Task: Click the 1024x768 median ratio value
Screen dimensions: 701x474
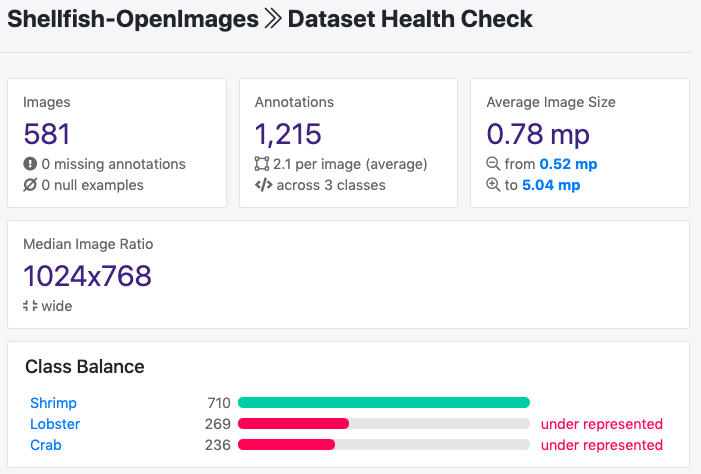Action: click(87, 275)
